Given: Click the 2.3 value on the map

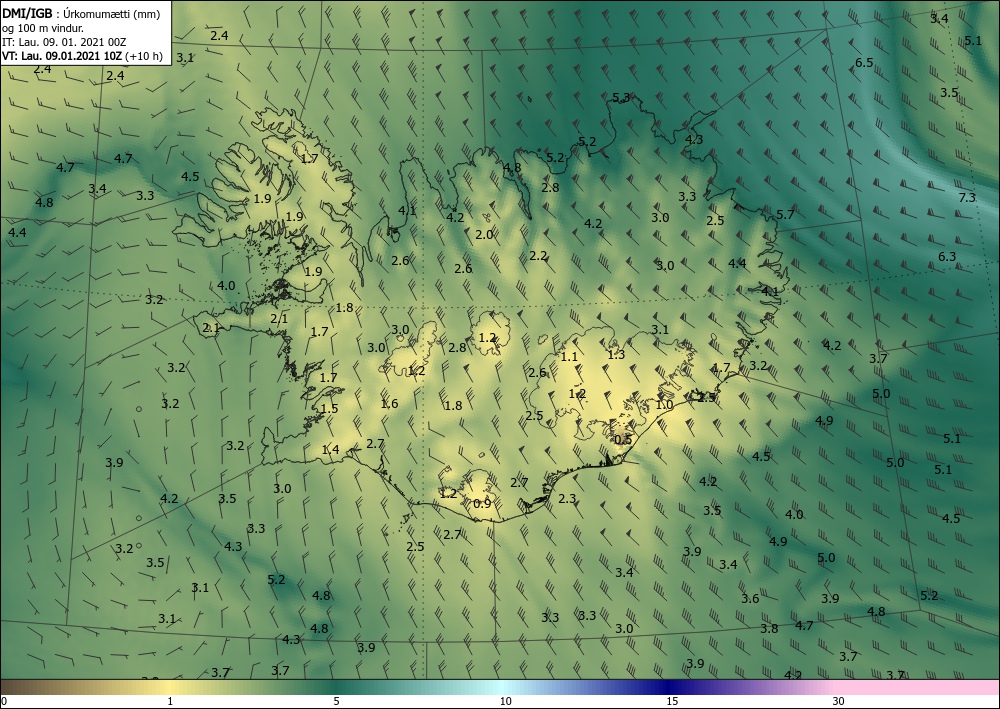Looking at the screenshot, I should coord(567,499).
